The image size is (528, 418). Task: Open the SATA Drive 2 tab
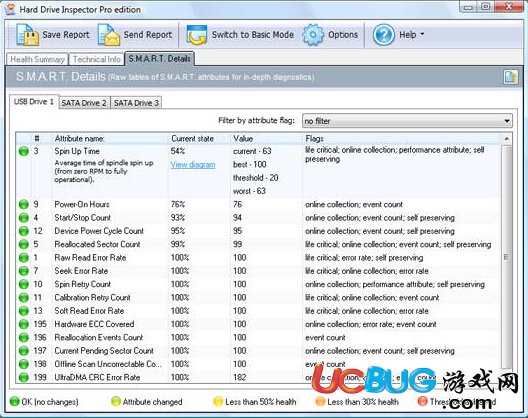tap(84, 103)
